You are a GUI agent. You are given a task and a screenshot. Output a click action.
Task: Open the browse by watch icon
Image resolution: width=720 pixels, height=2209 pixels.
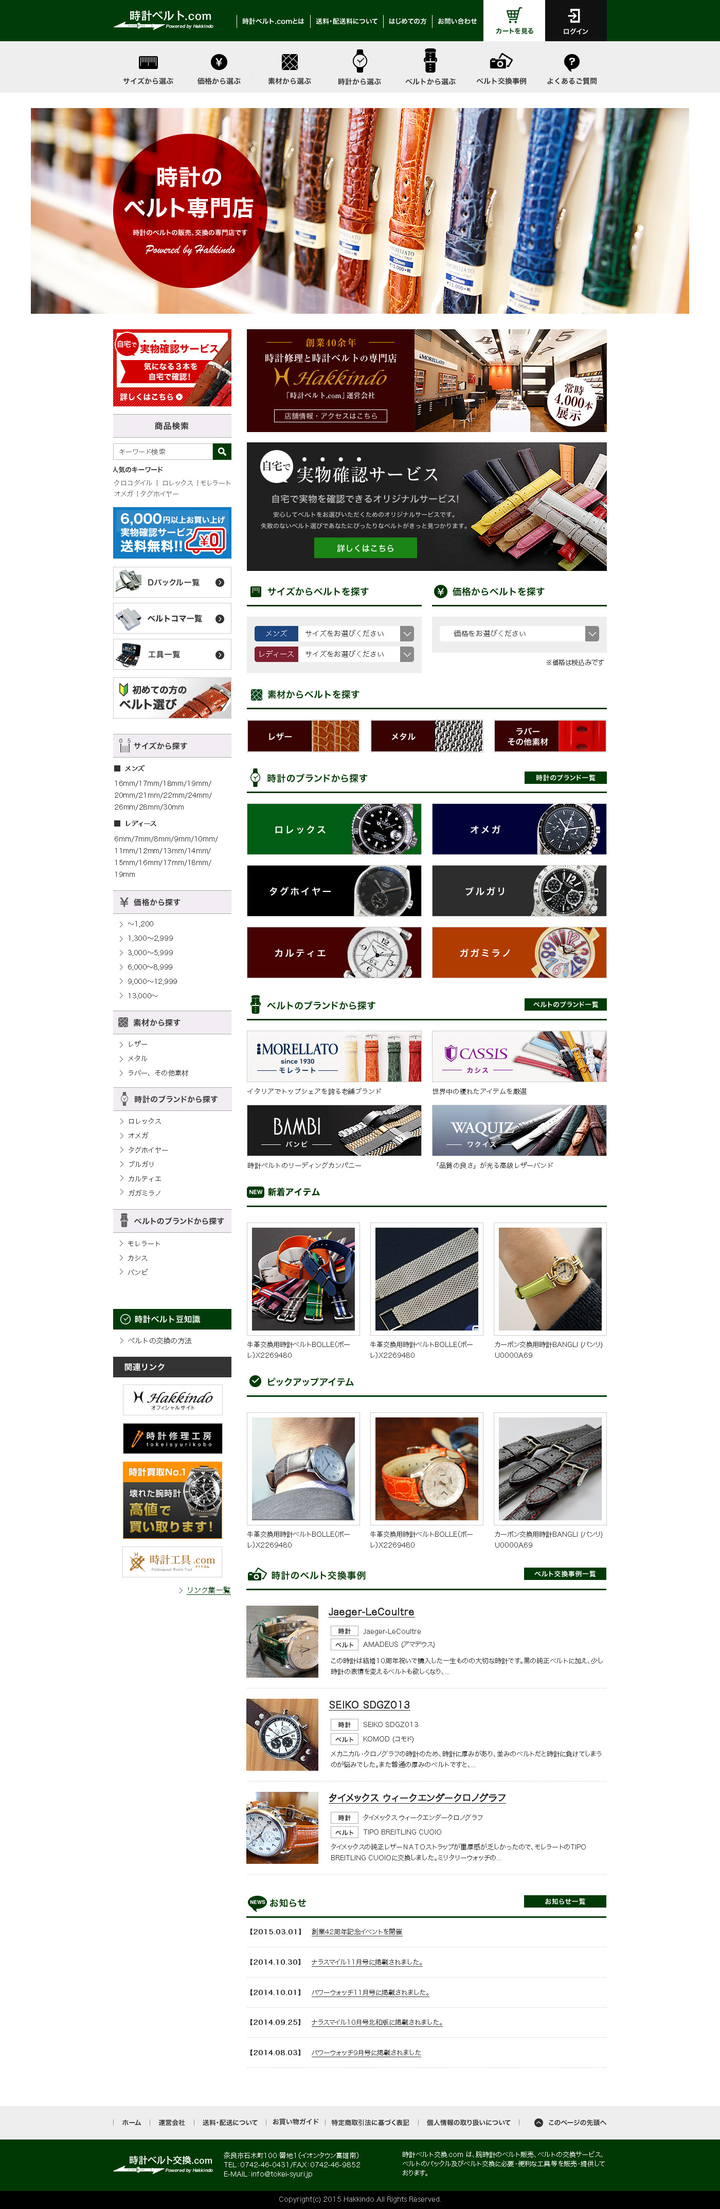pos(360,61)
